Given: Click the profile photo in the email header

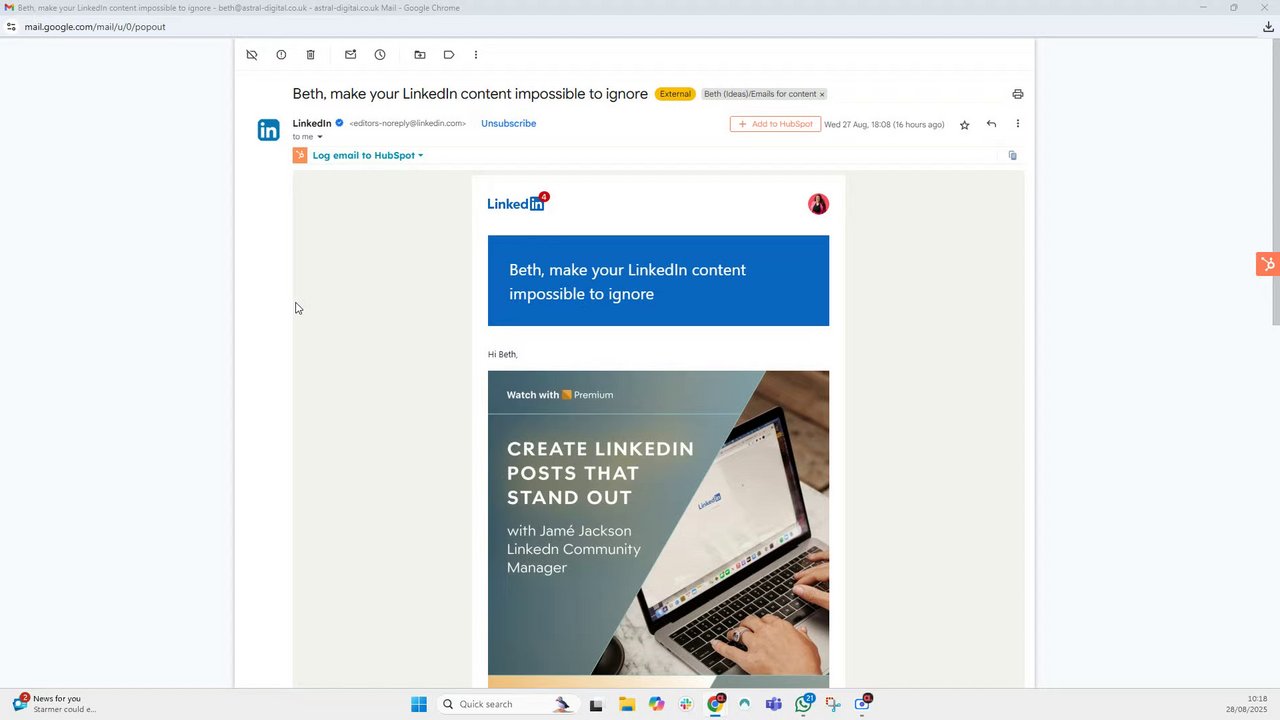Looking at the screenshot, I should coord(818,204).
